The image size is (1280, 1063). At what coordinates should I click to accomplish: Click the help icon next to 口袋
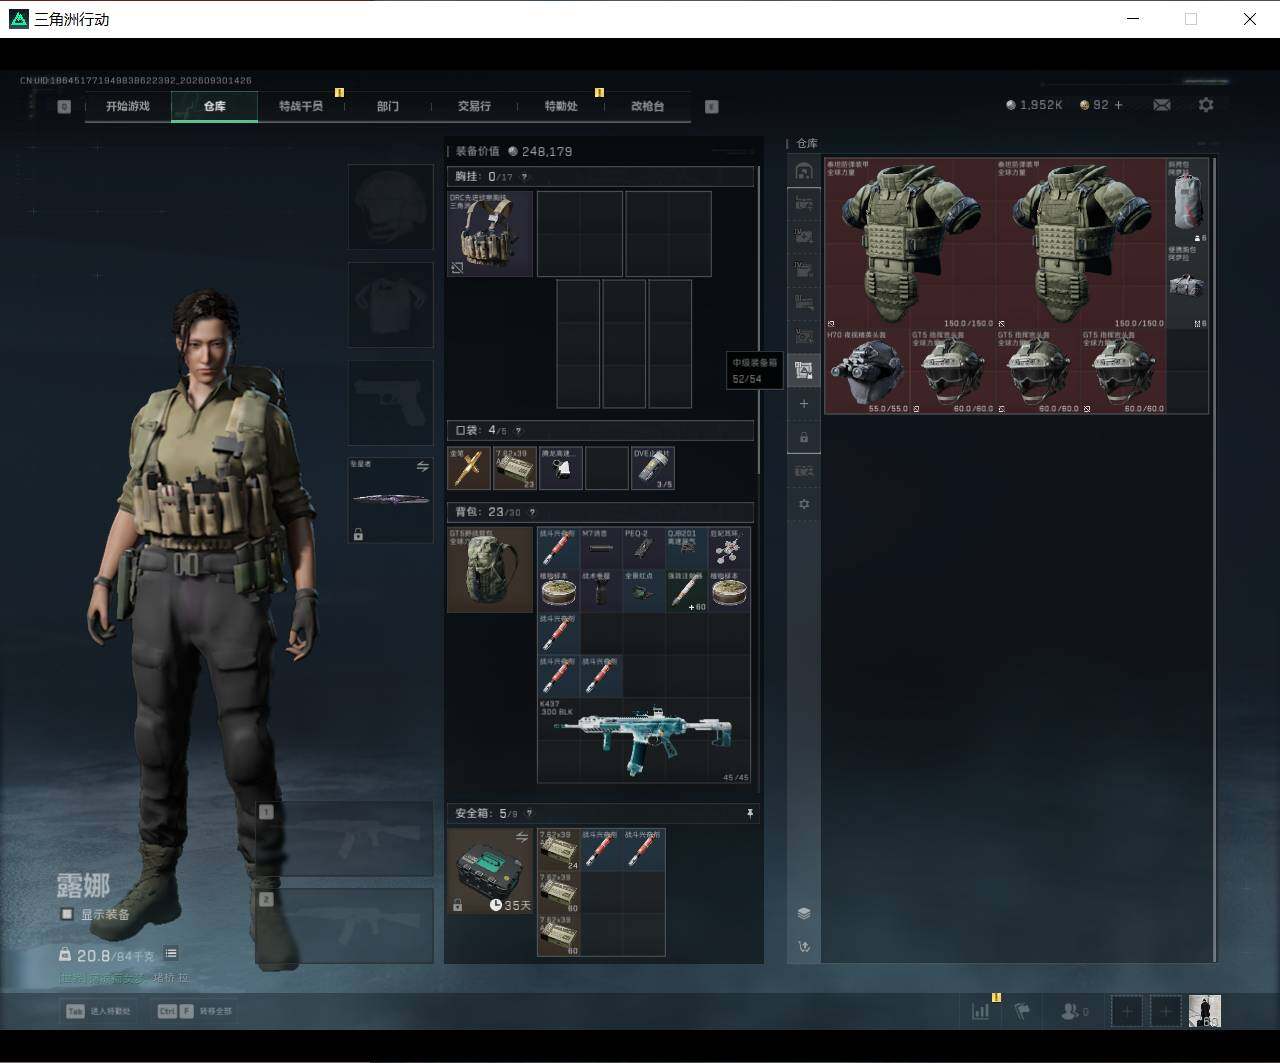pyautogui.click(x=516, y=431)
